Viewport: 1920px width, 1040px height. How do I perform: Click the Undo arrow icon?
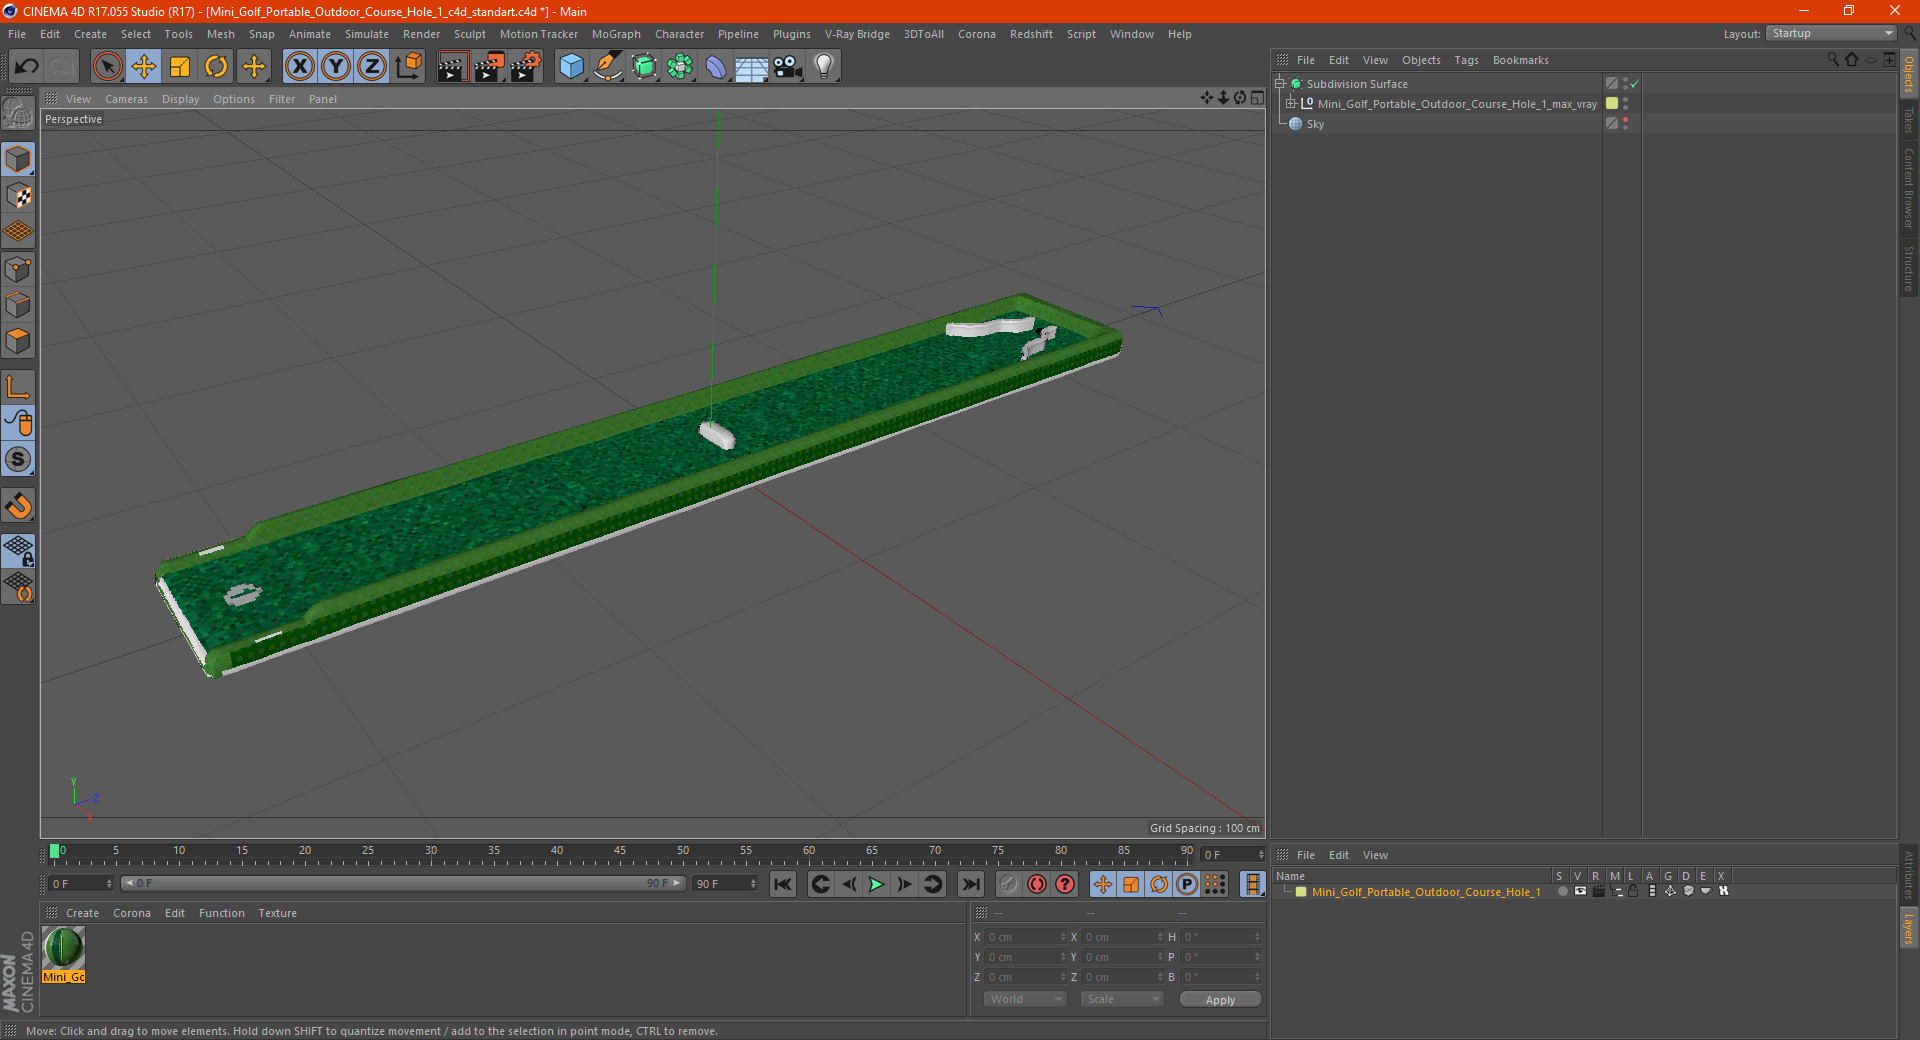tap(27, 67)
